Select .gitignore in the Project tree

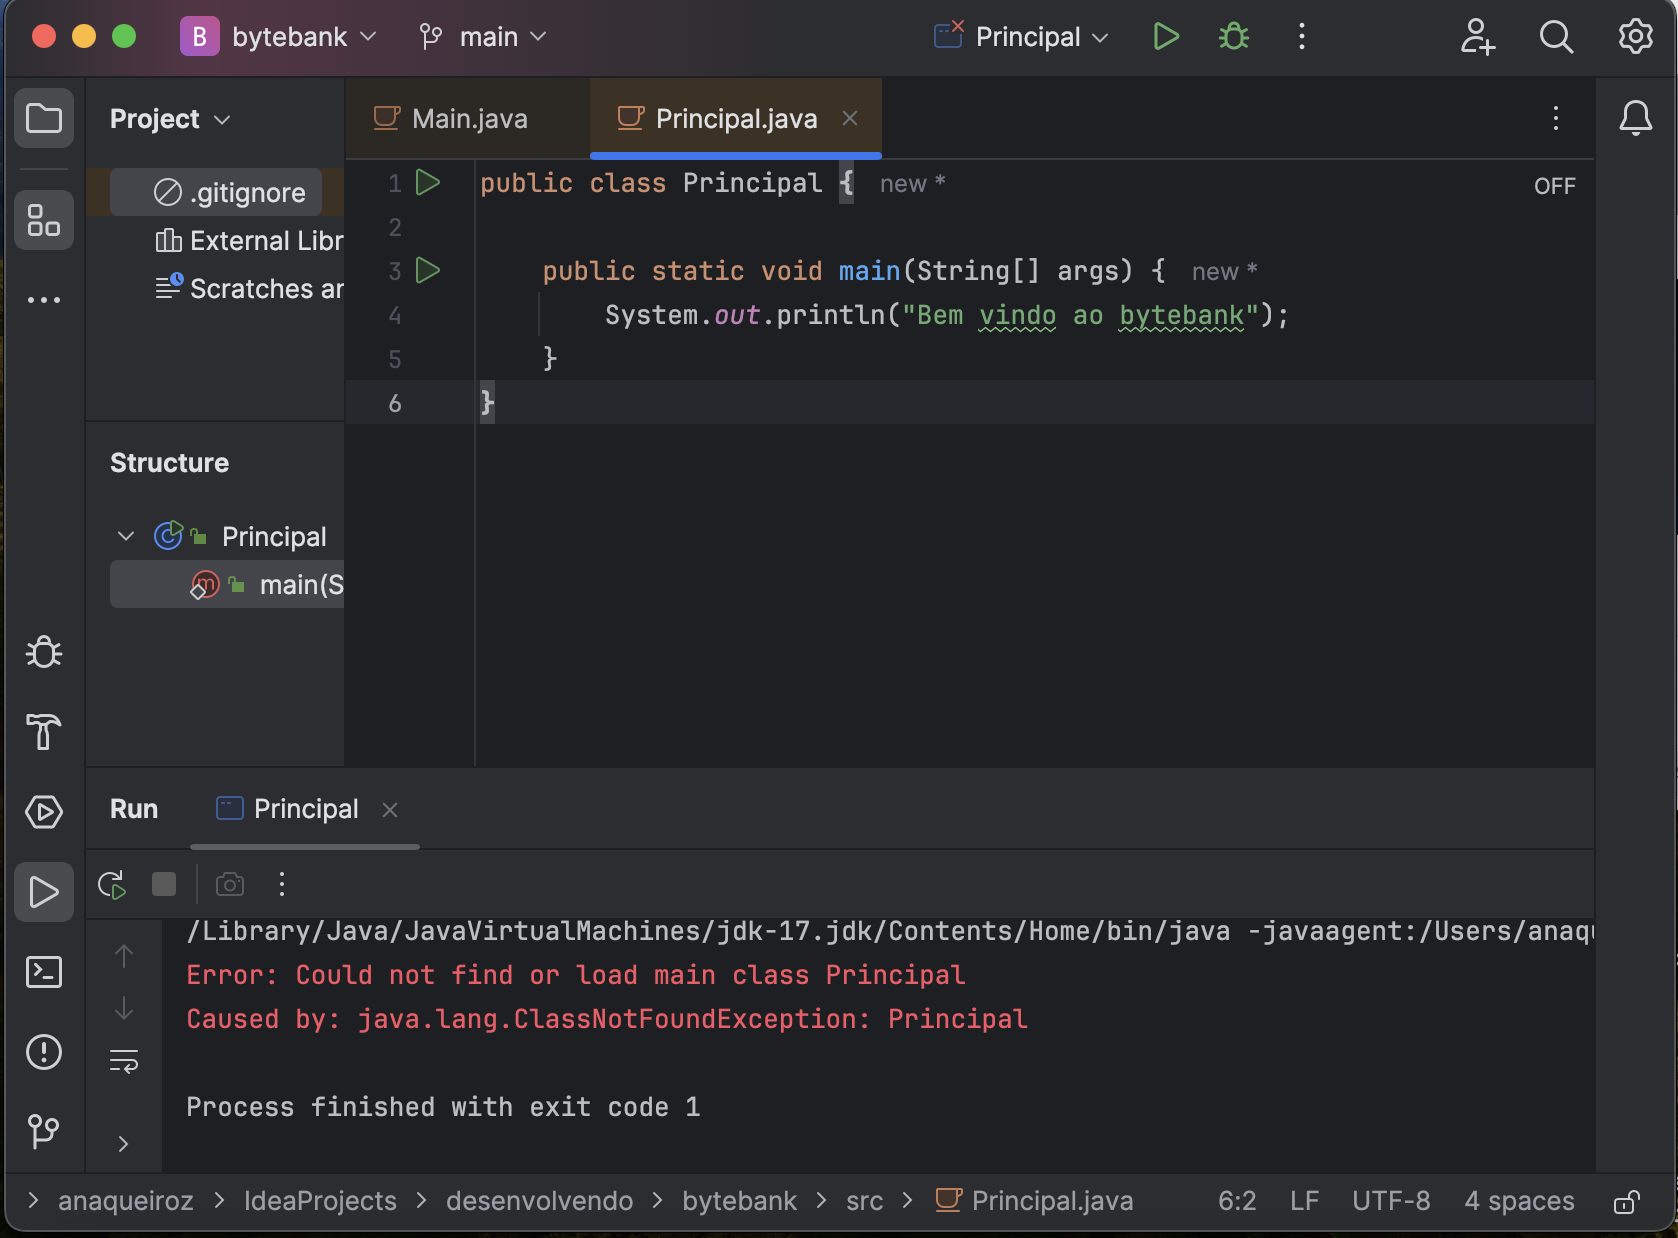point(247,193)
